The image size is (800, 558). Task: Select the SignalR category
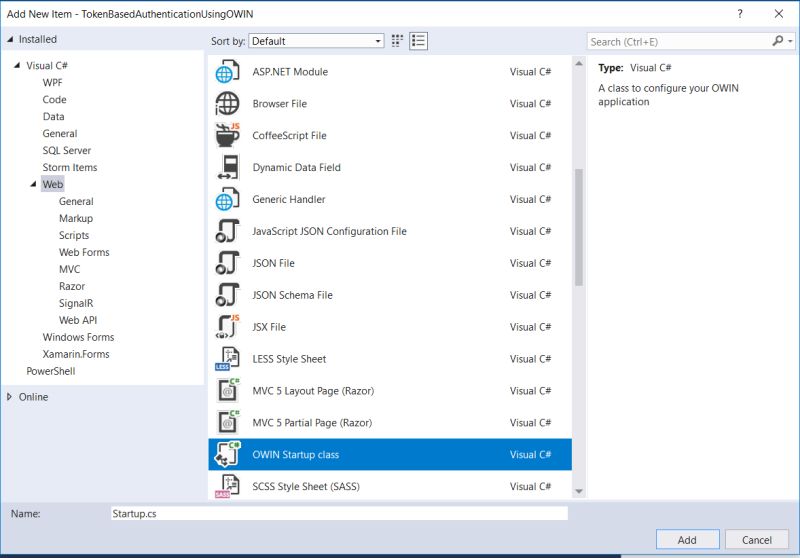point(76,303)
